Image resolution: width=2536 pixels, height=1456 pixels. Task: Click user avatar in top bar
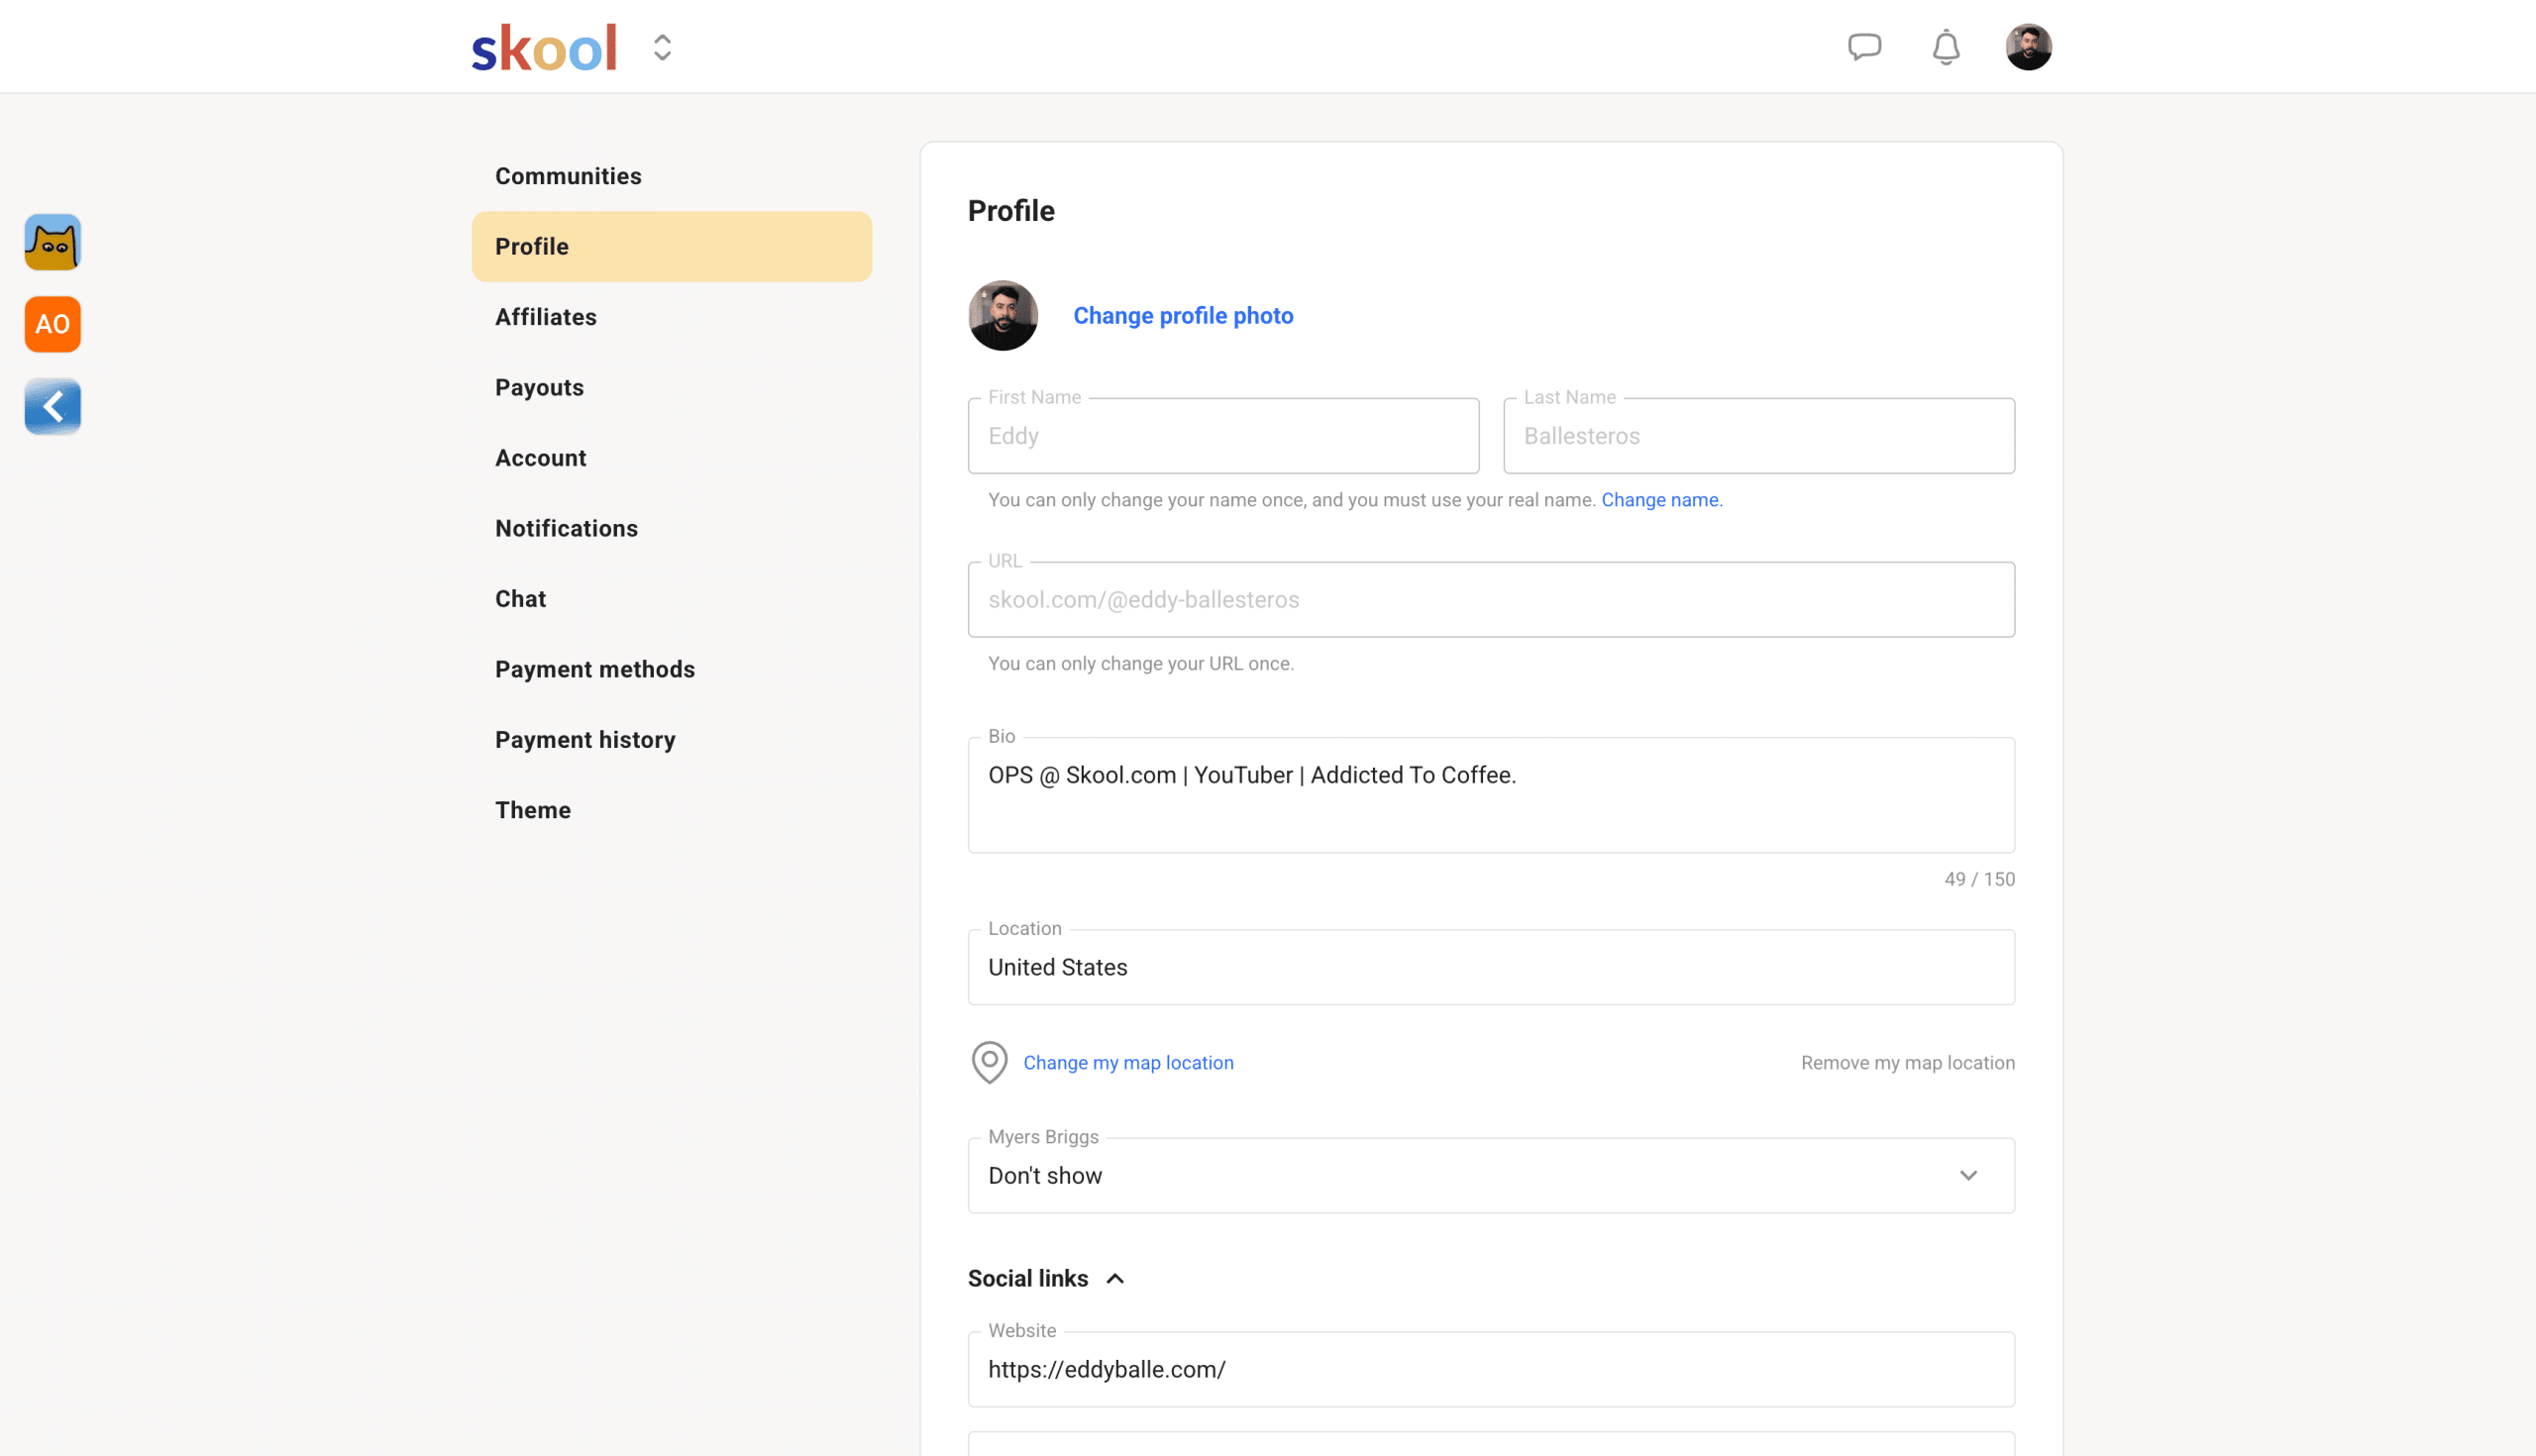2028,47
